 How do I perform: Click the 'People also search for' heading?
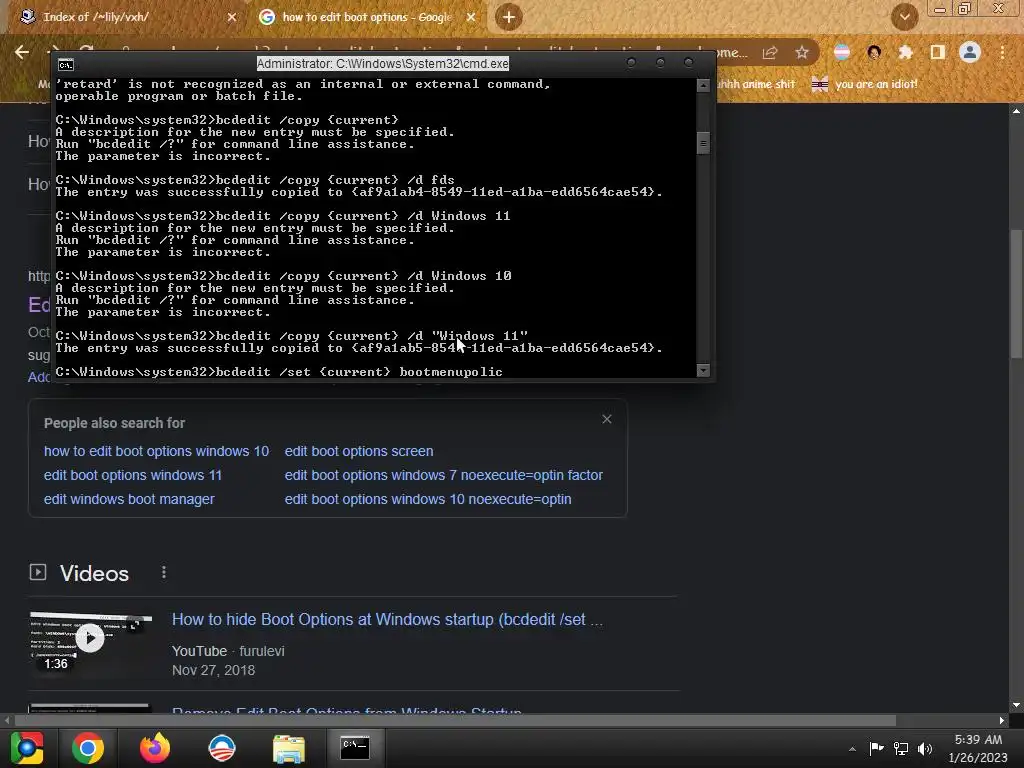[114, 423]
